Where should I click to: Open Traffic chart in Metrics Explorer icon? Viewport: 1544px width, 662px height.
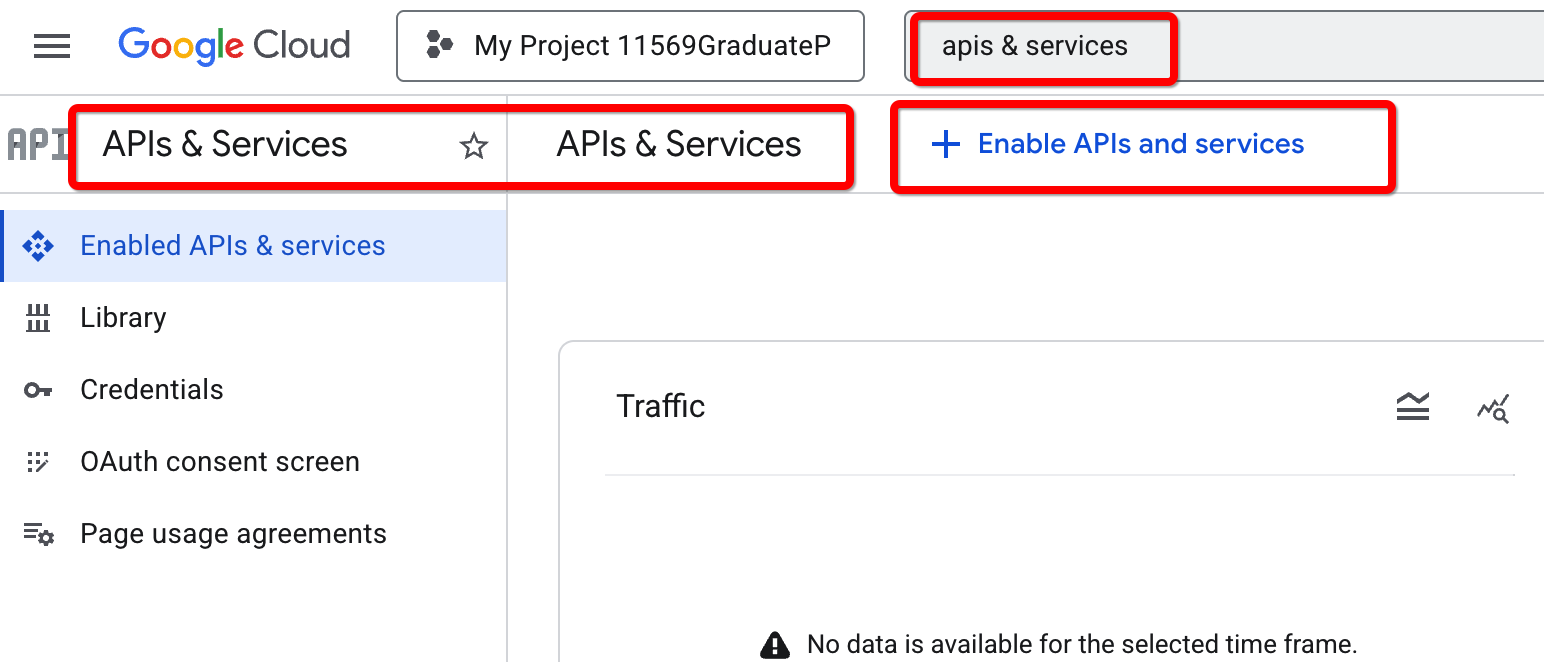pyautogui.click(x=1493, y=408)
